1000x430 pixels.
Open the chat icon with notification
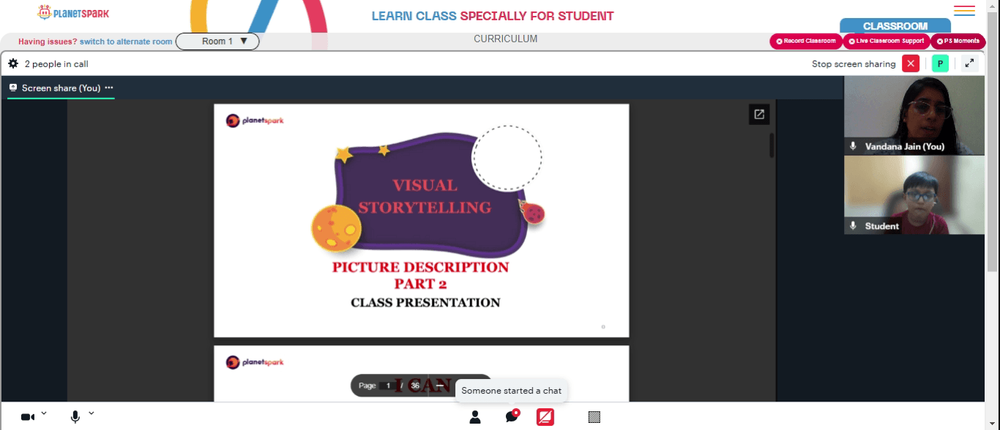tap(511, 417)
